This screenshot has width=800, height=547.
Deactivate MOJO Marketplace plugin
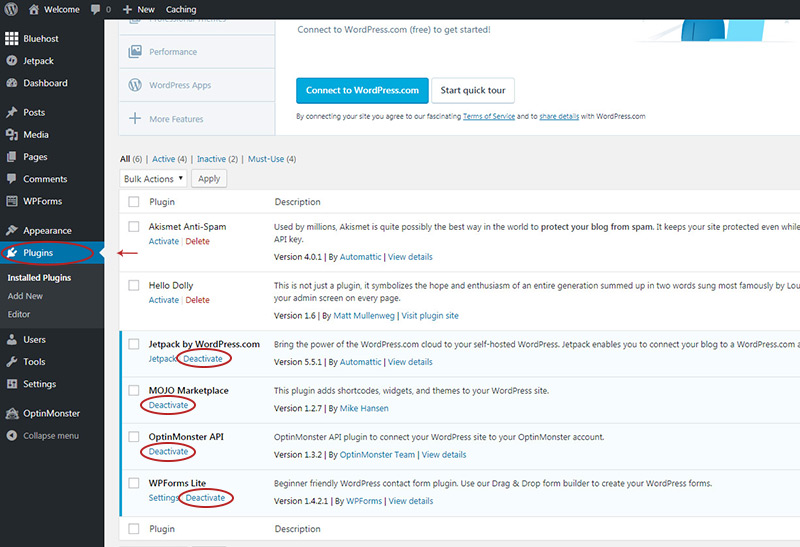pyautogui.click(x=168, y=405)
